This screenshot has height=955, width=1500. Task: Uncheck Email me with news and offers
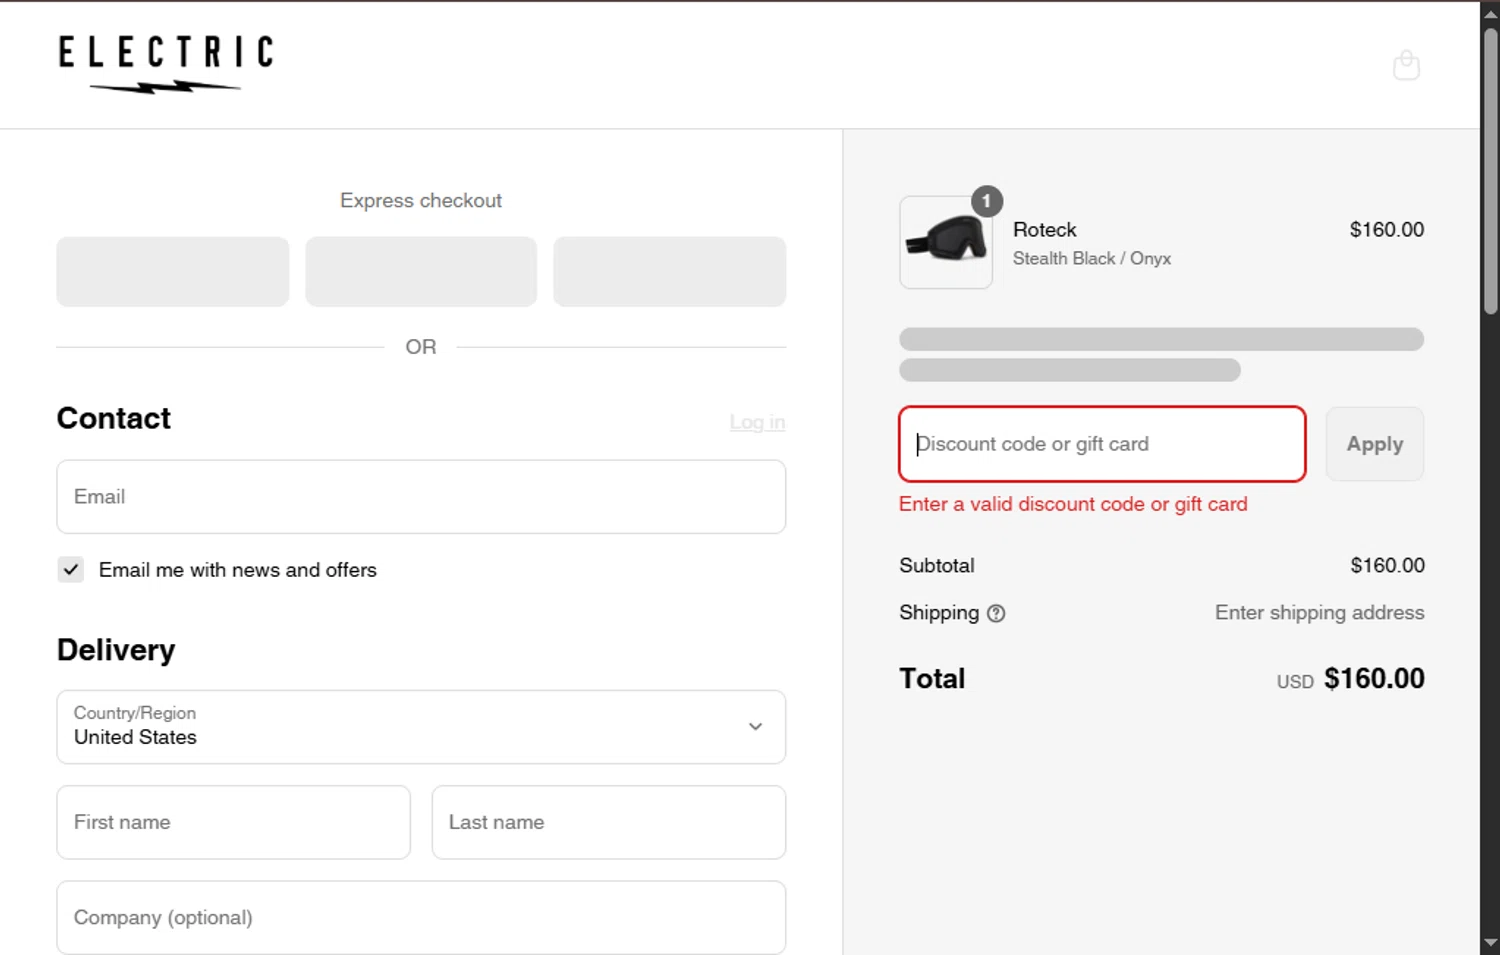[71, 570]
